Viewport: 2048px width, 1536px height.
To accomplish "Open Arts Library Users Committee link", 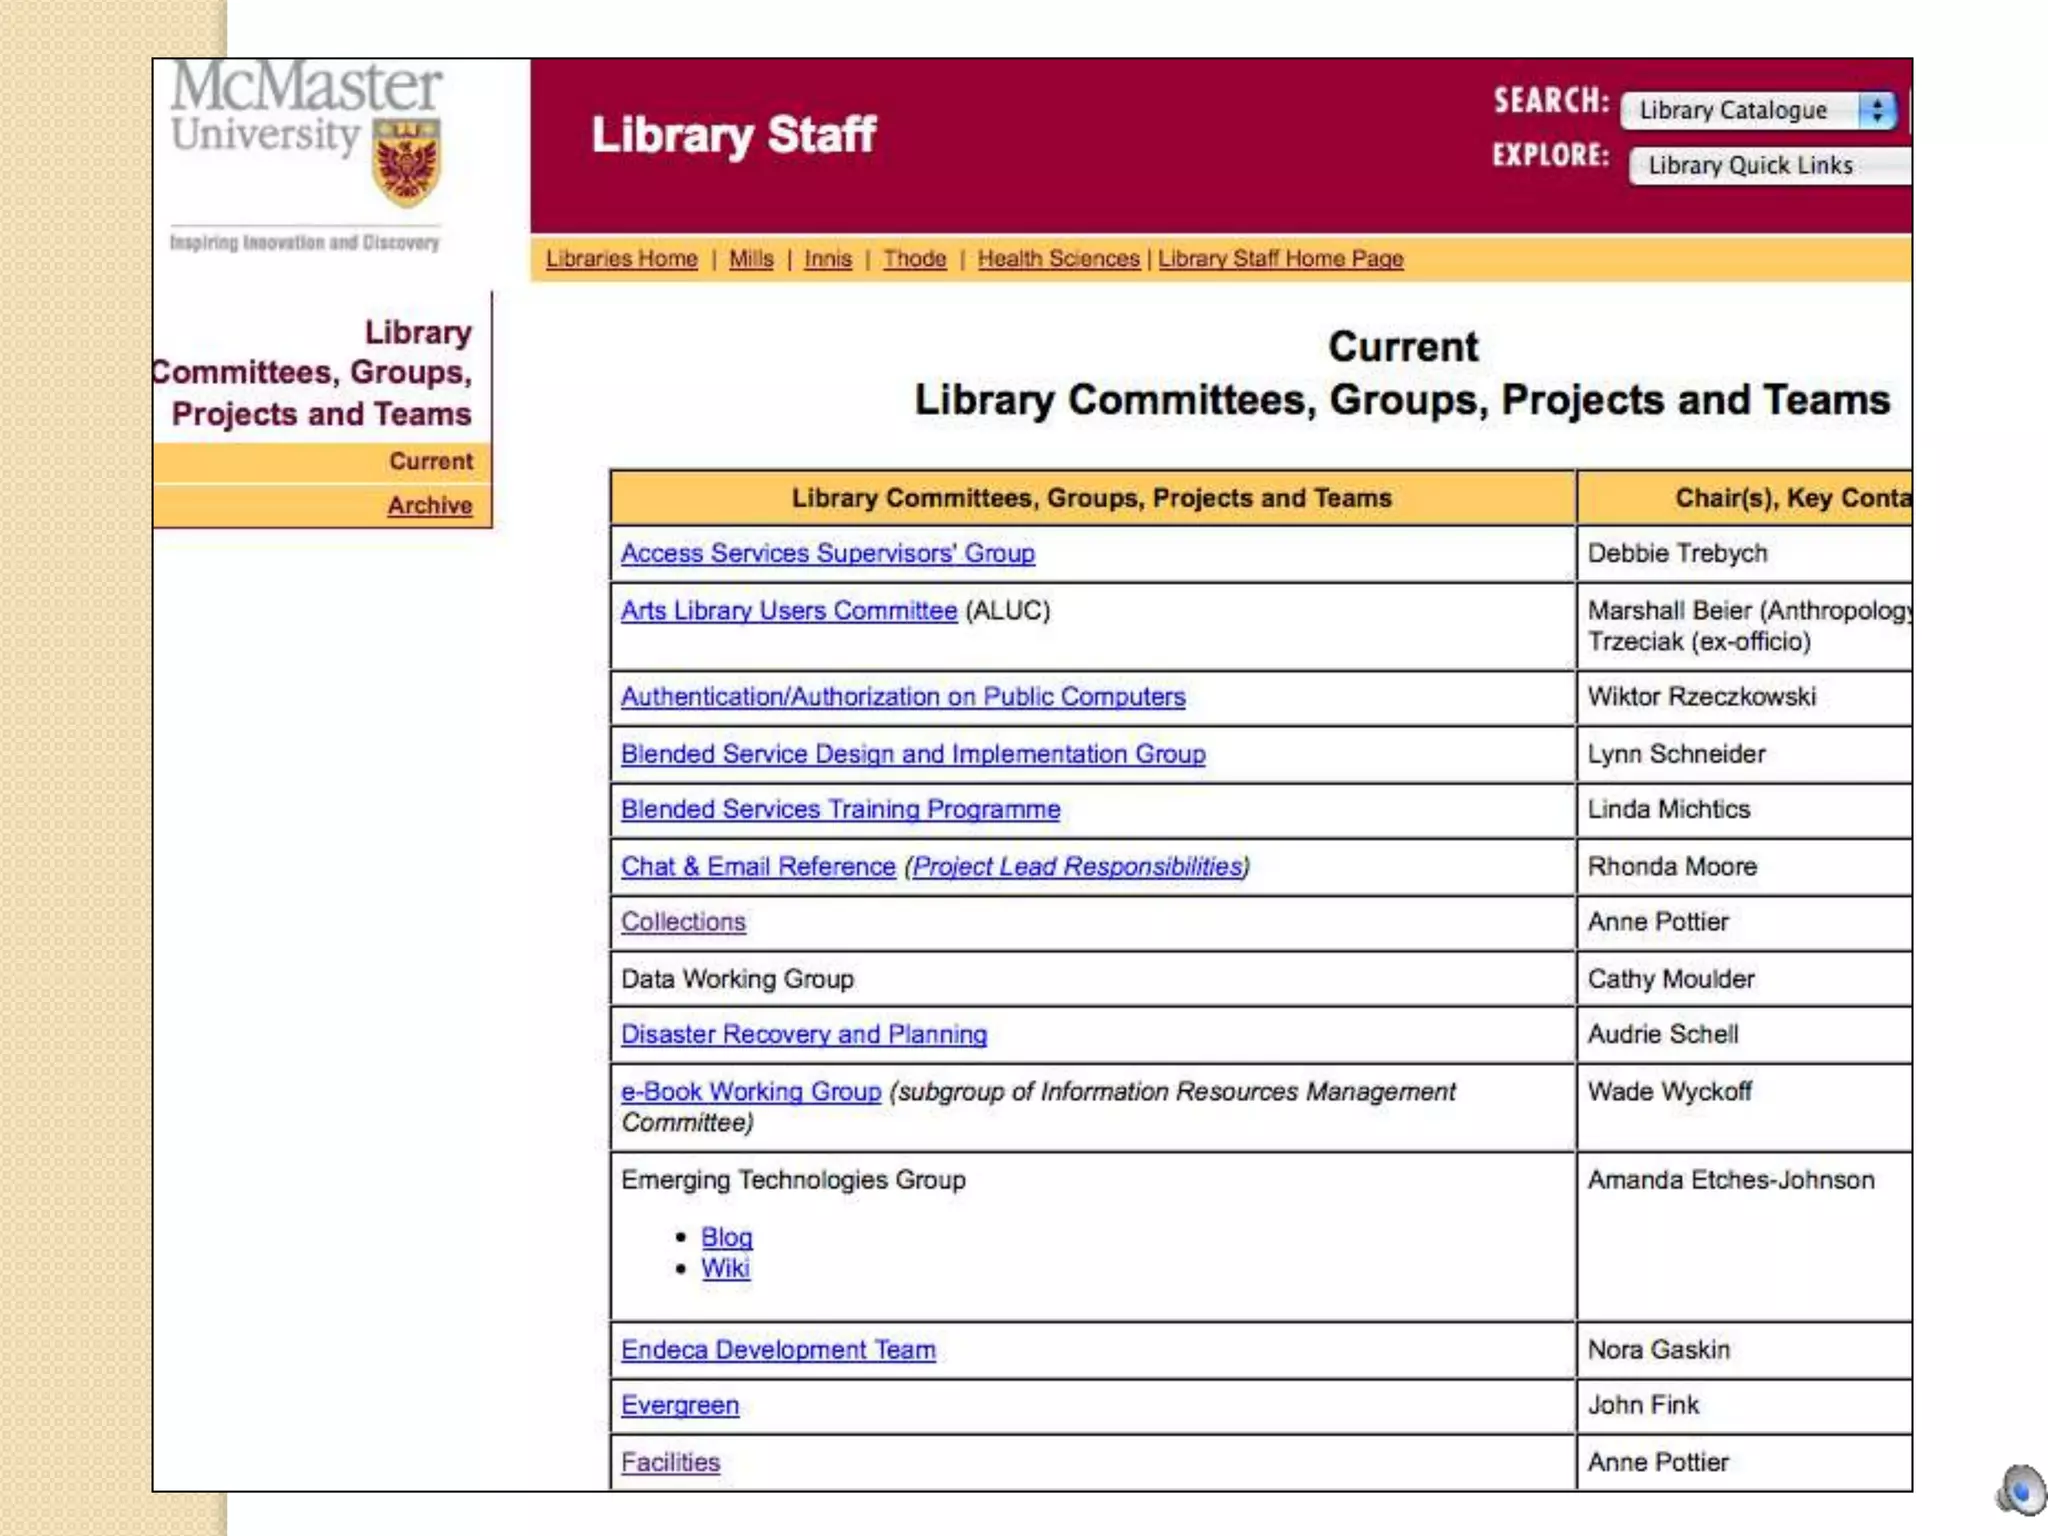I will pos(788,611).
